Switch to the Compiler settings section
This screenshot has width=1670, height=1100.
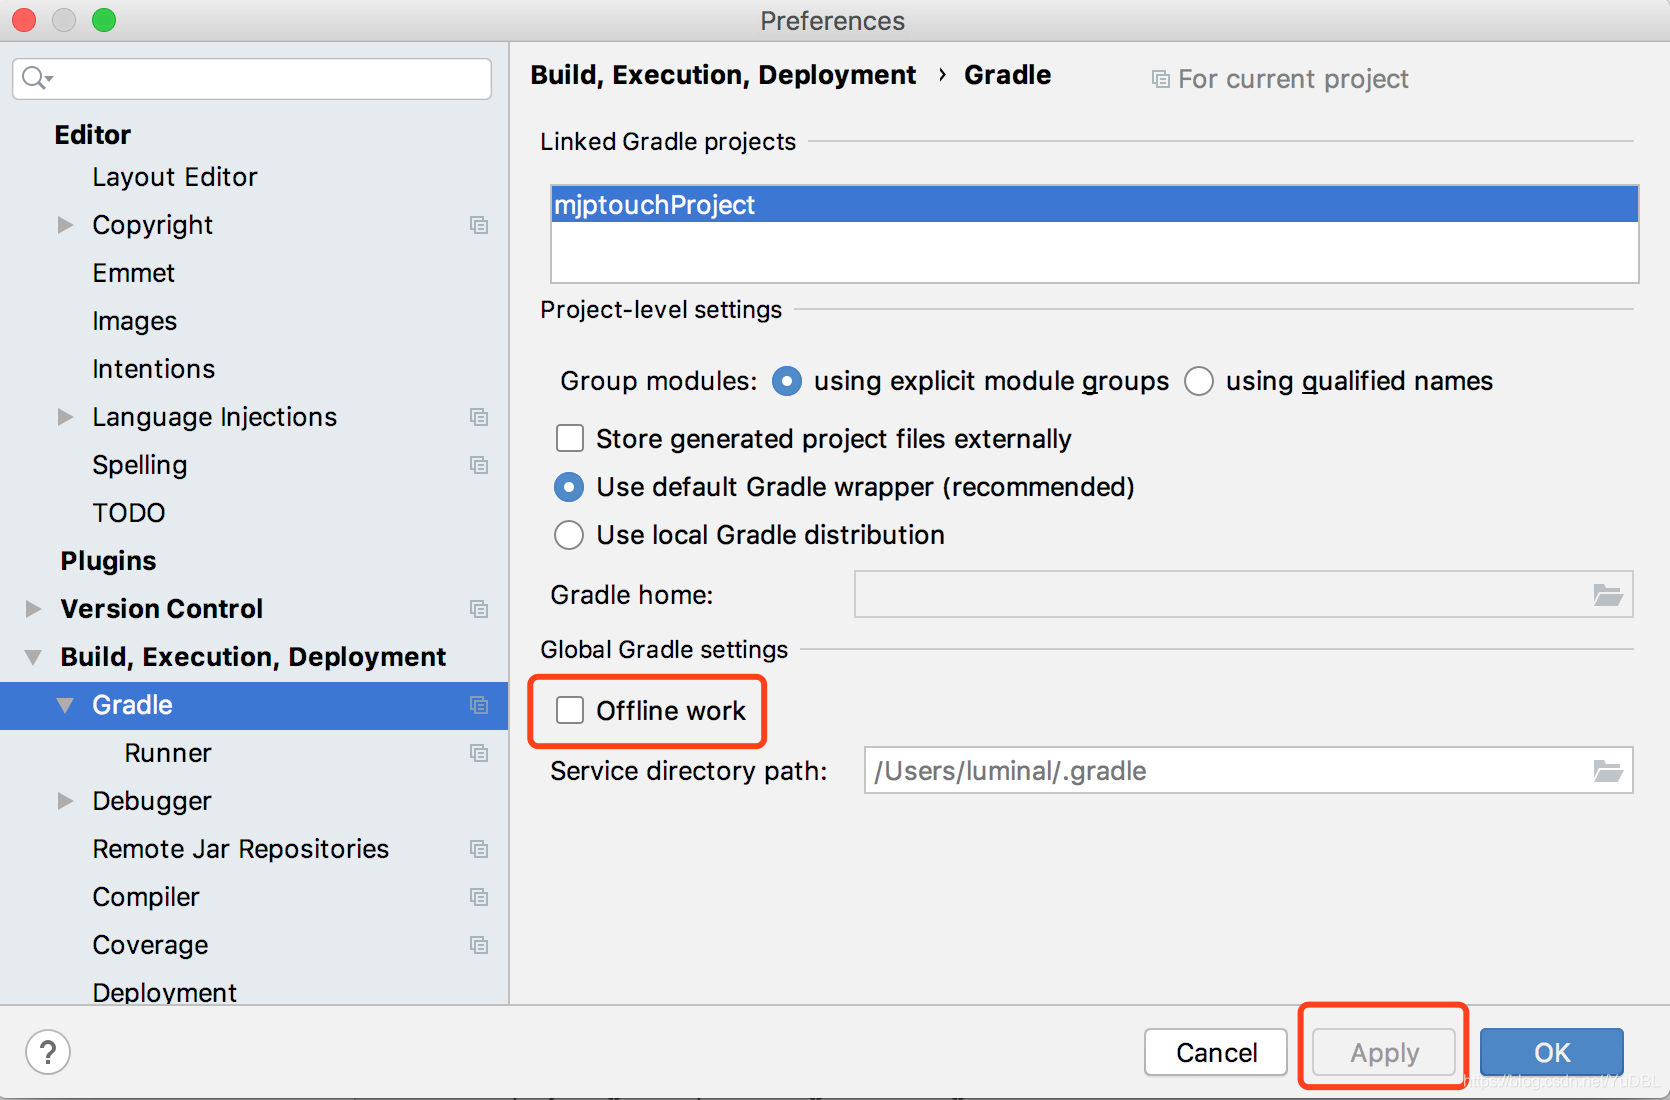coord(146,897)
